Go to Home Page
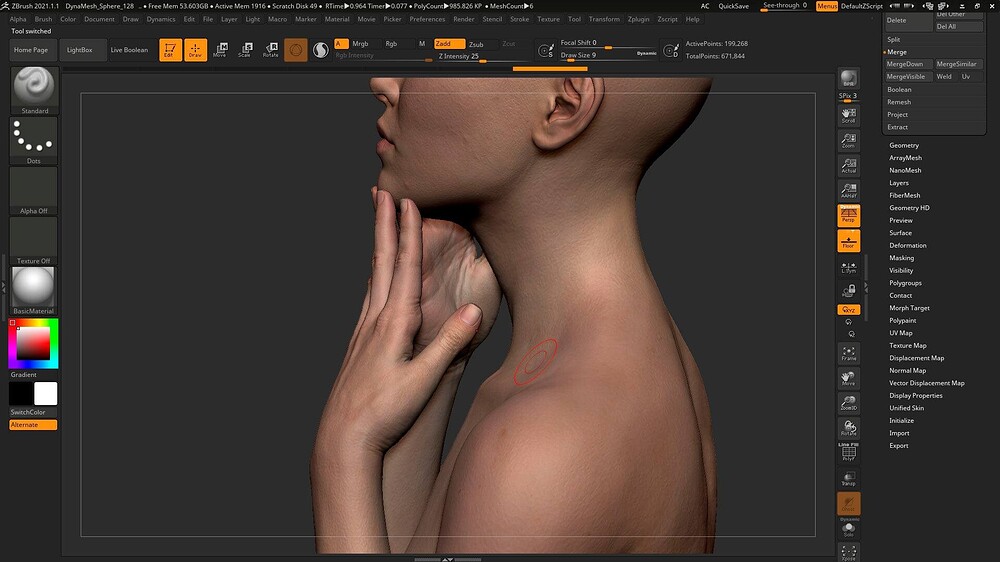 pos(31,50)
